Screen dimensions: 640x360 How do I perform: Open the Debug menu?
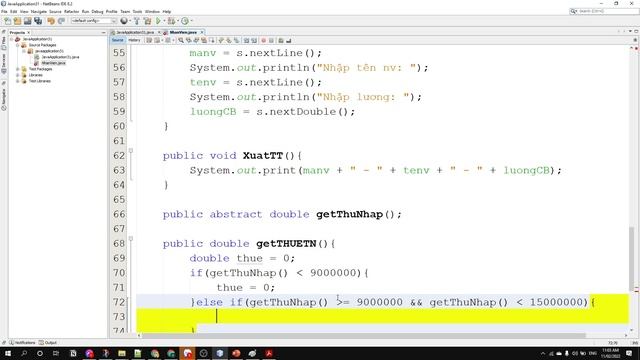97,11
